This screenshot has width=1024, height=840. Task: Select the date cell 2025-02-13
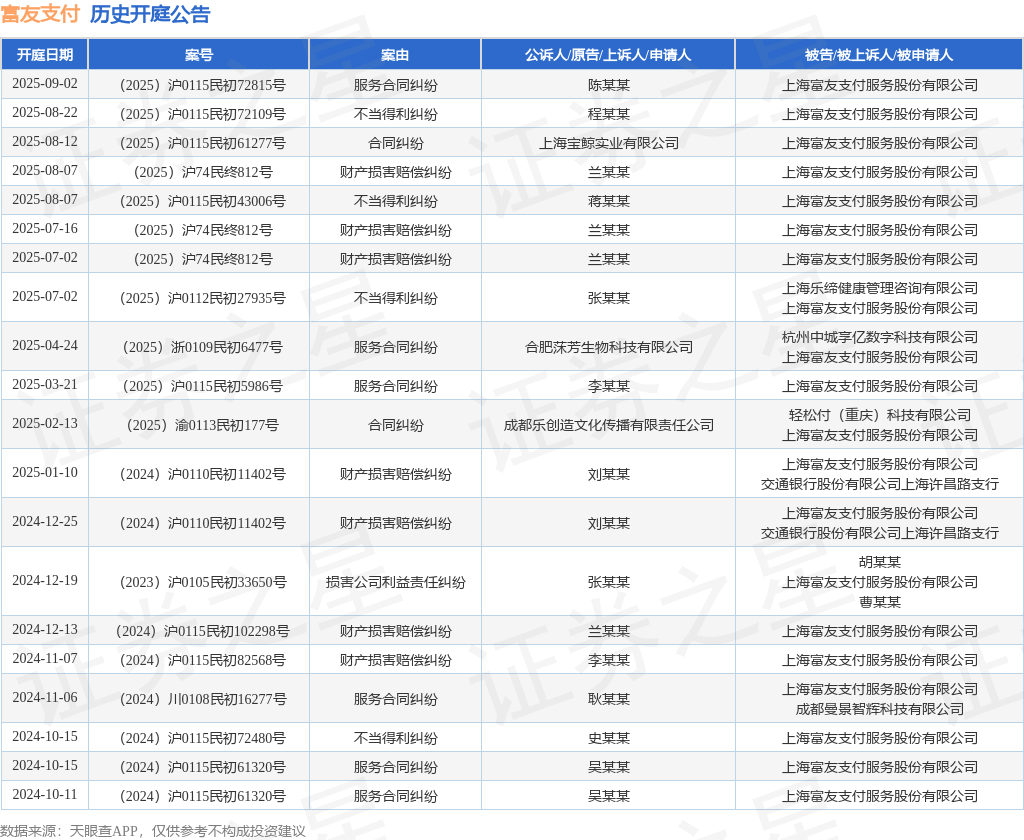click(44, 423)
